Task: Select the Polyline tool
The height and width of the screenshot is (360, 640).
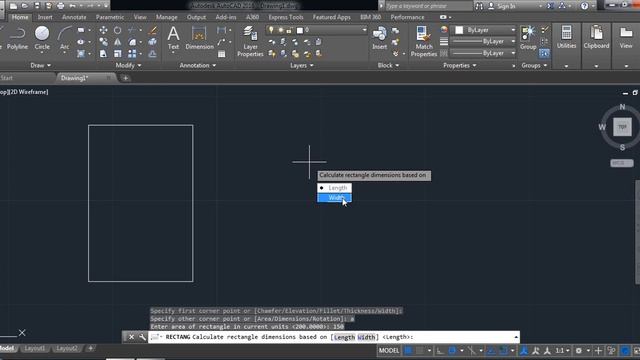Action: [x=17, y=38]
